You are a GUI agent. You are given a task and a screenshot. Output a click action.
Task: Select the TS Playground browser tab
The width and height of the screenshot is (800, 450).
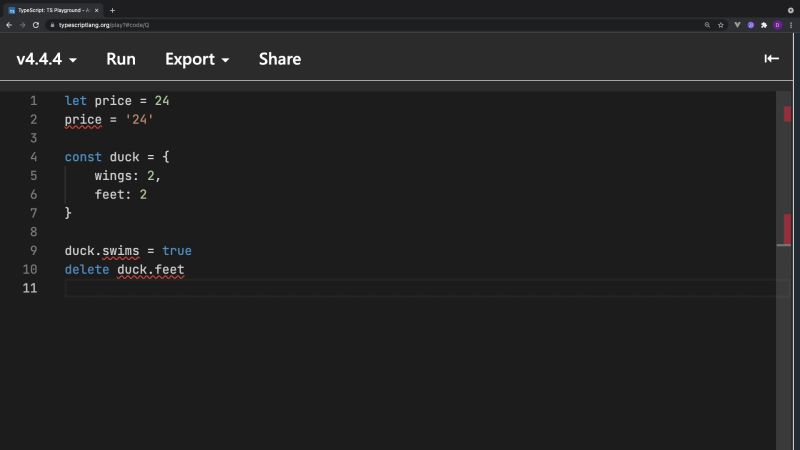click(x=52, y=9)
